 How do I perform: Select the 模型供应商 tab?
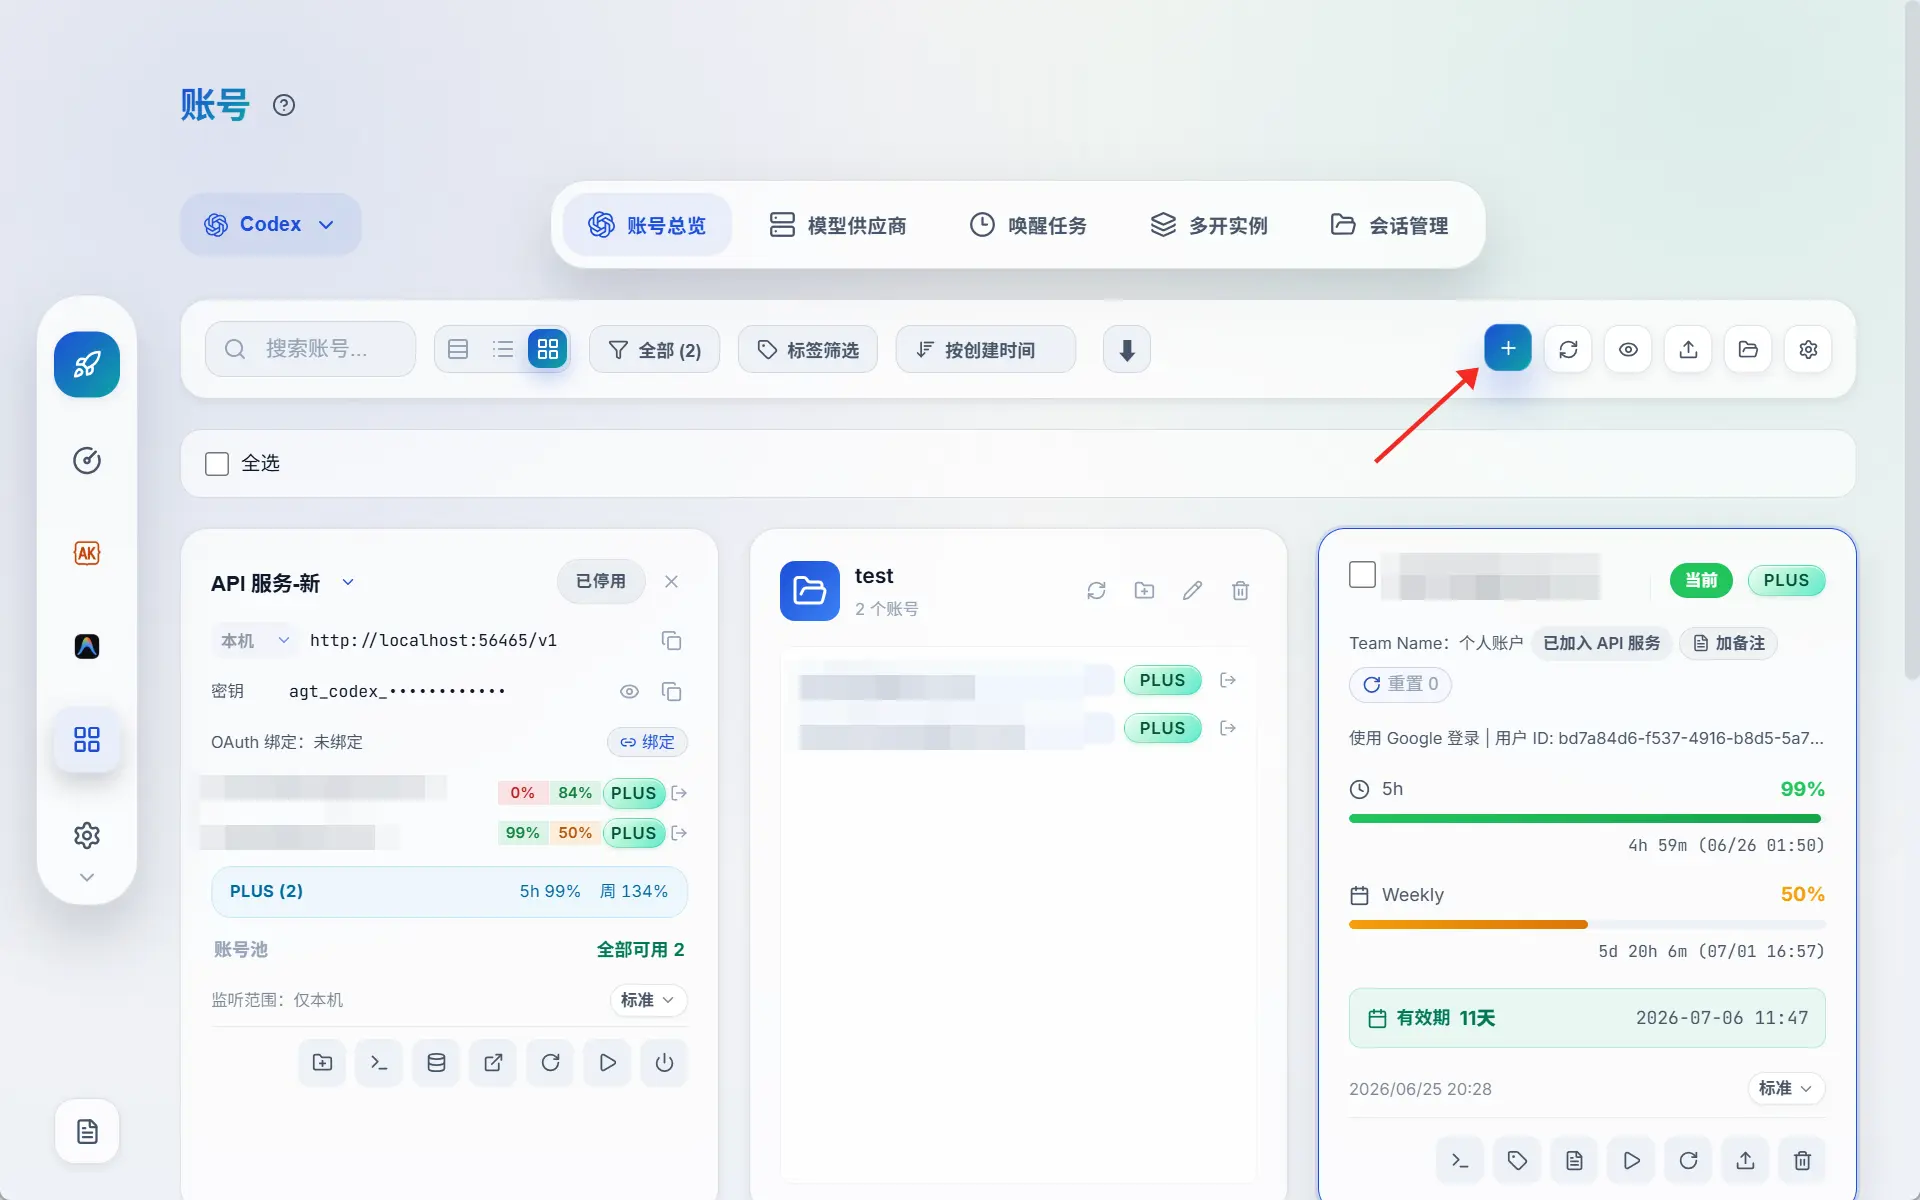tap(838, 225)
